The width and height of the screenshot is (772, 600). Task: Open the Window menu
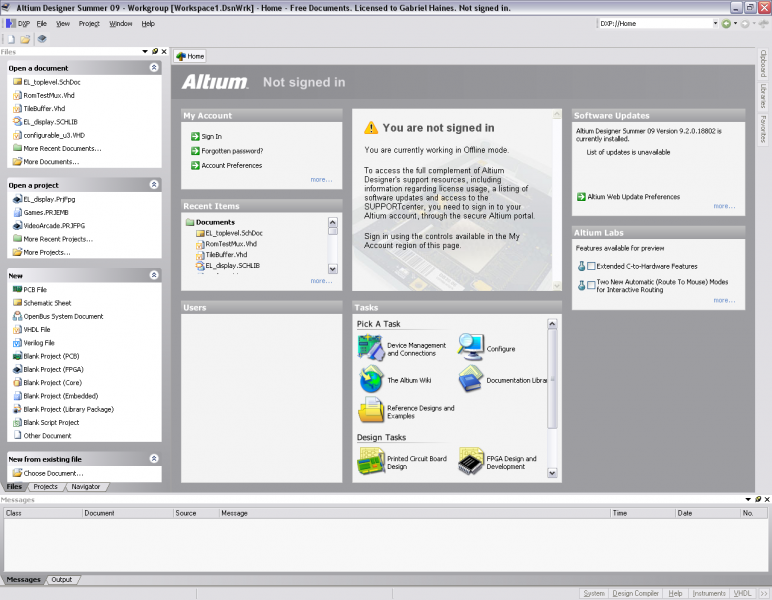pos(121,24)
